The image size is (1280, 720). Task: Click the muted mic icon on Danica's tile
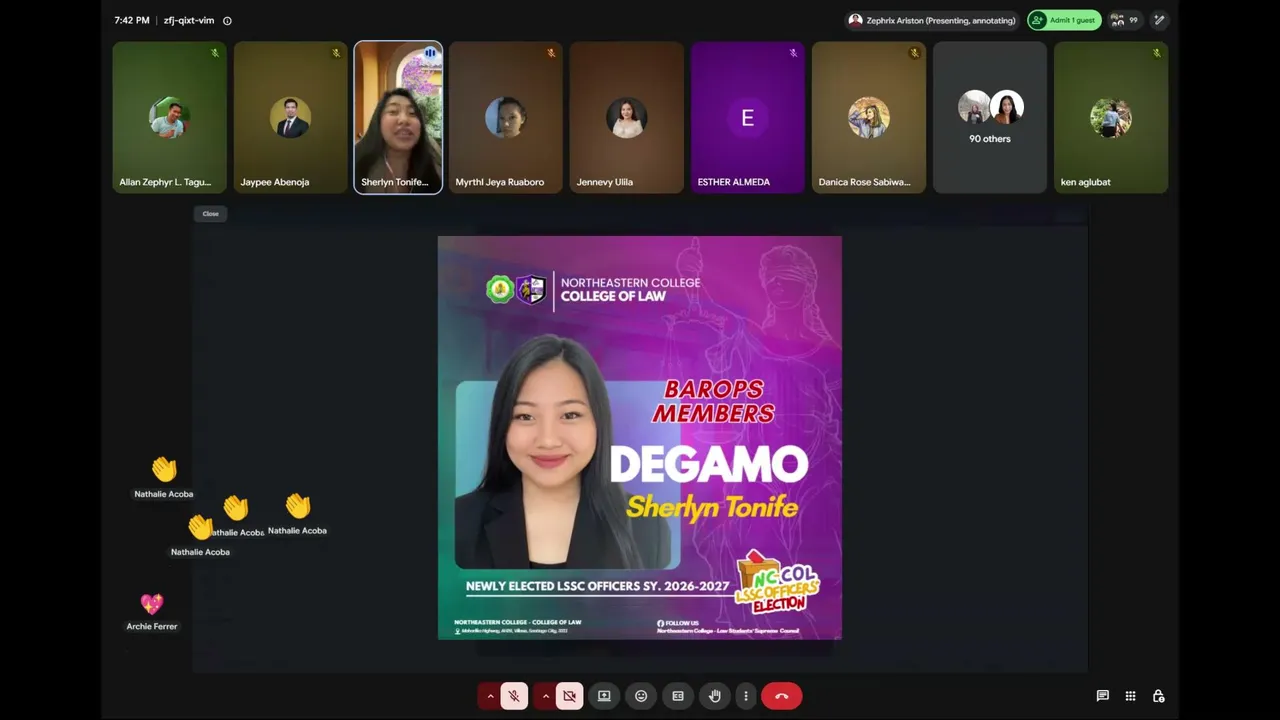coord(914,53)
